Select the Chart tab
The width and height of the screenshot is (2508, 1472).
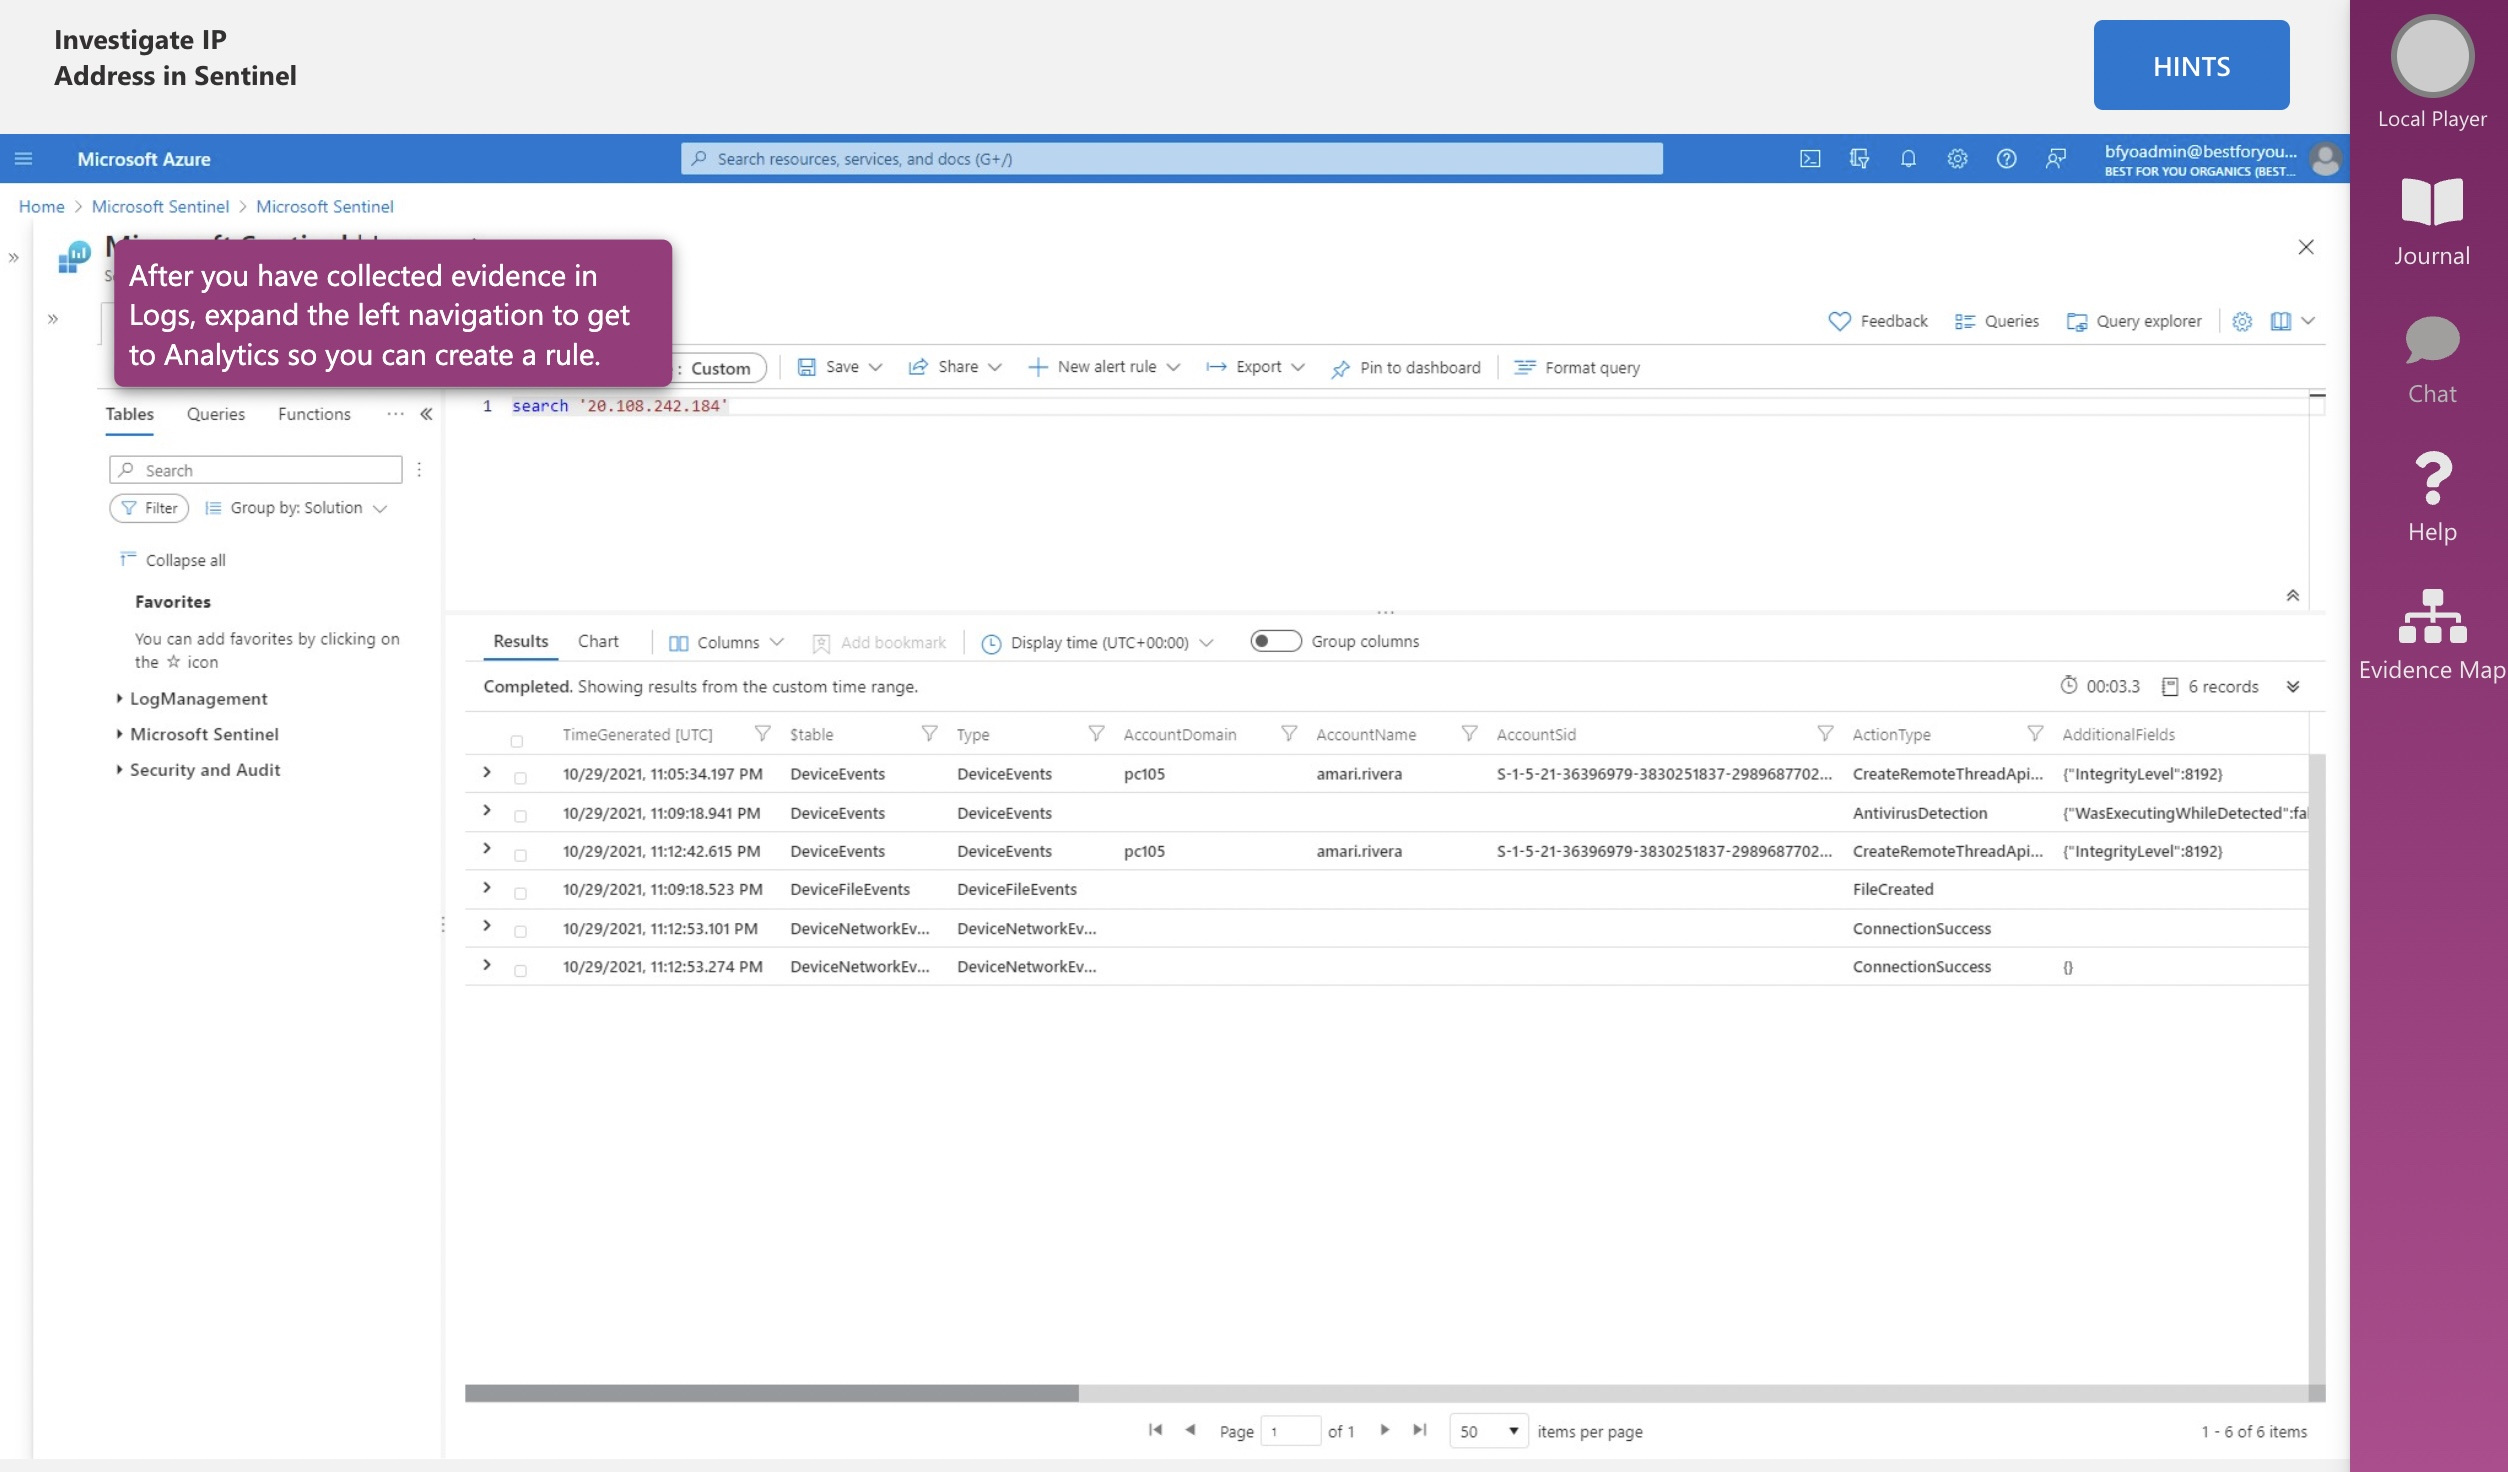coord(599,640)
